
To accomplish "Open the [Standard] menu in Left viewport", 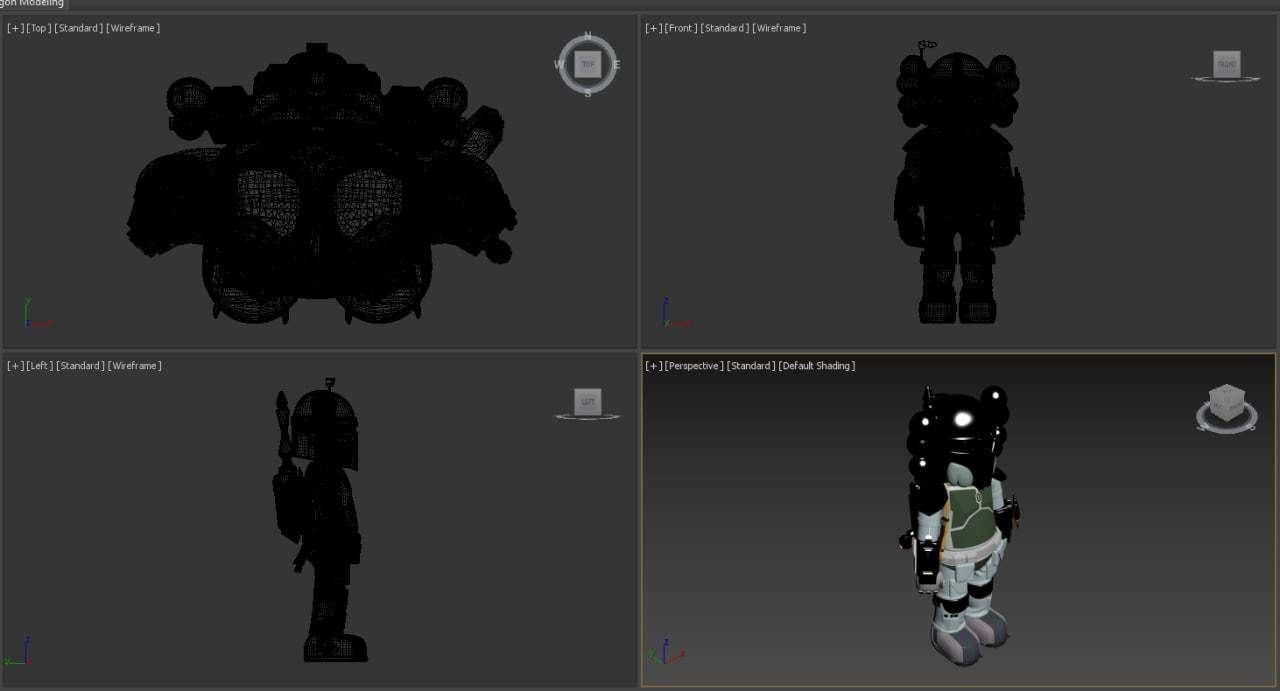I will [80, 366].
